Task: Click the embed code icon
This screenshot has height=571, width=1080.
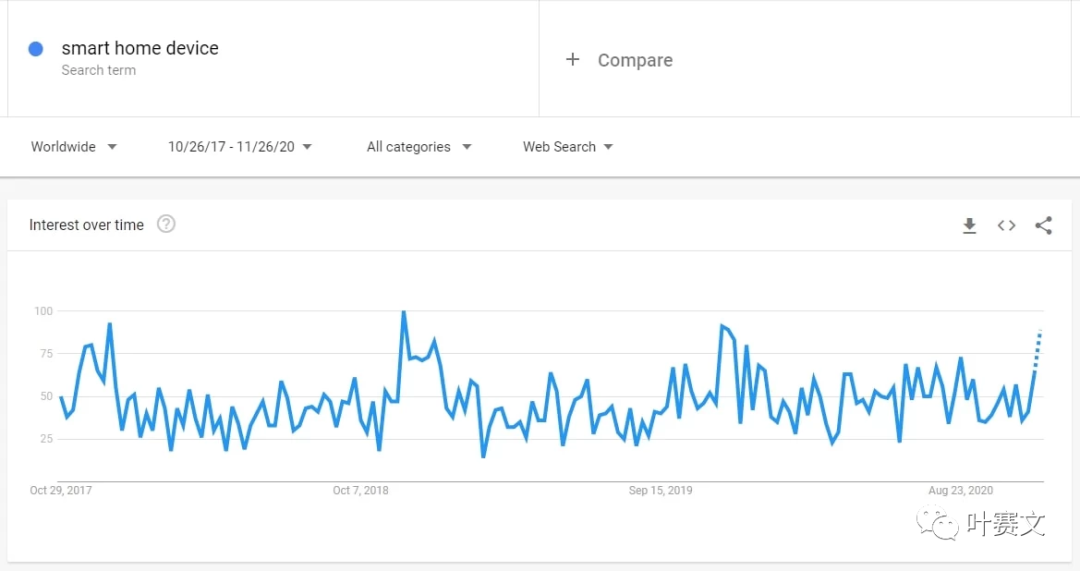Action: pos(1006,226)
